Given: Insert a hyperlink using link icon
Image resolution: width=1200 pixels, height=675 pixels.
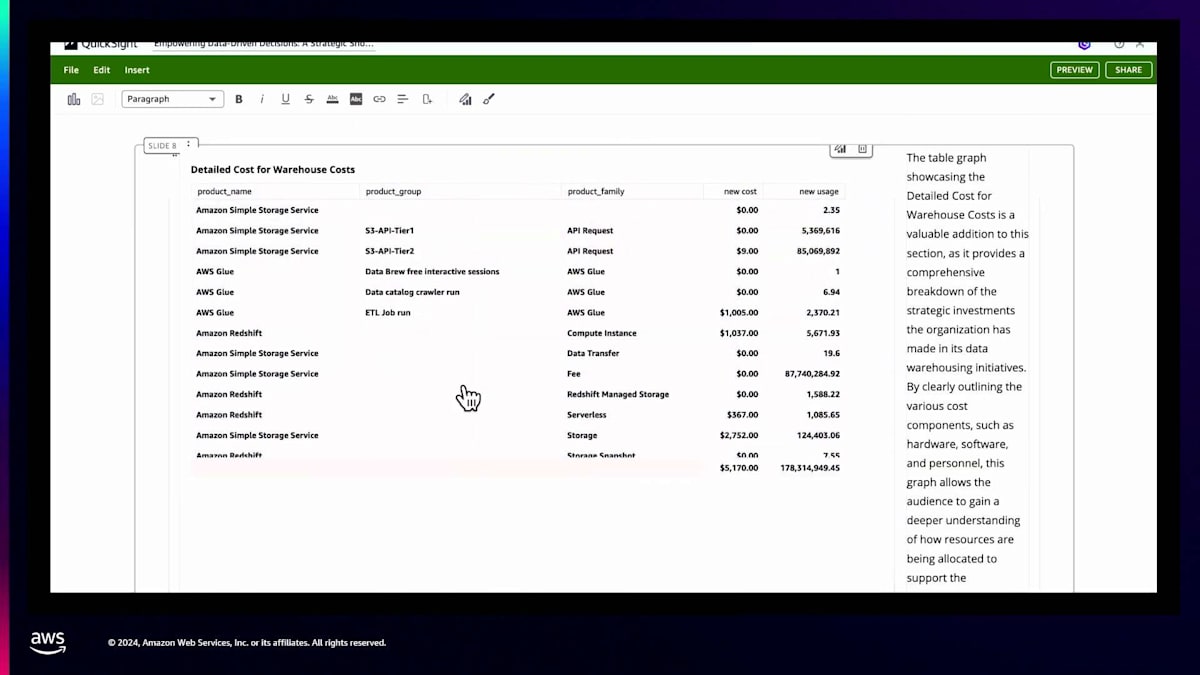Looking at the screenshot, I should click(x=379, y=99).
